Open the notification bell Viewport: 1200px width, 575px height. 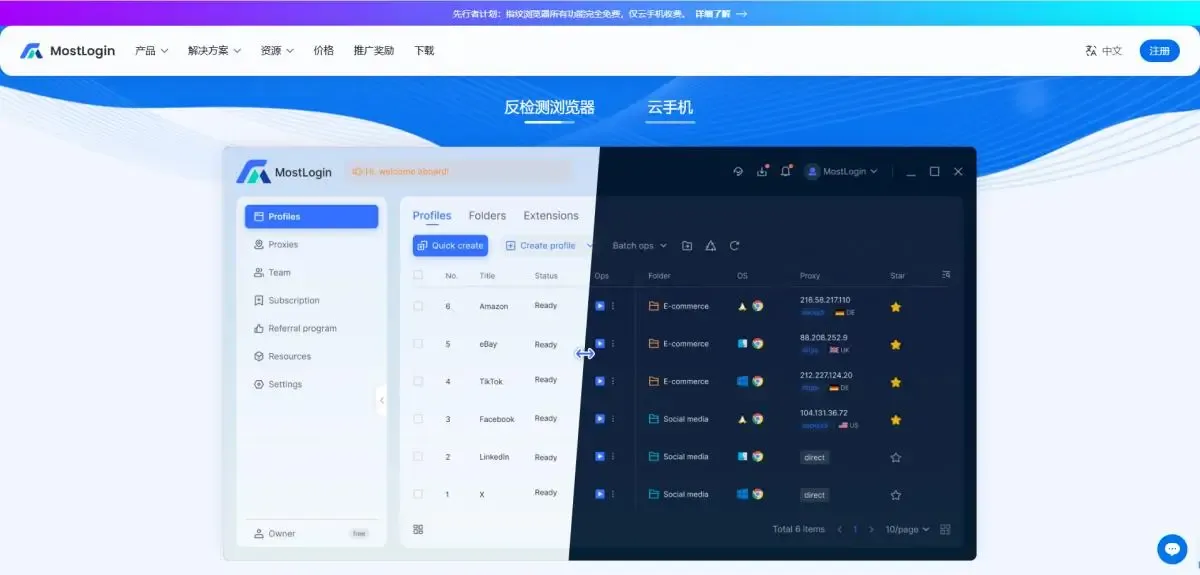pyautogui.click(x=786, y=172)
